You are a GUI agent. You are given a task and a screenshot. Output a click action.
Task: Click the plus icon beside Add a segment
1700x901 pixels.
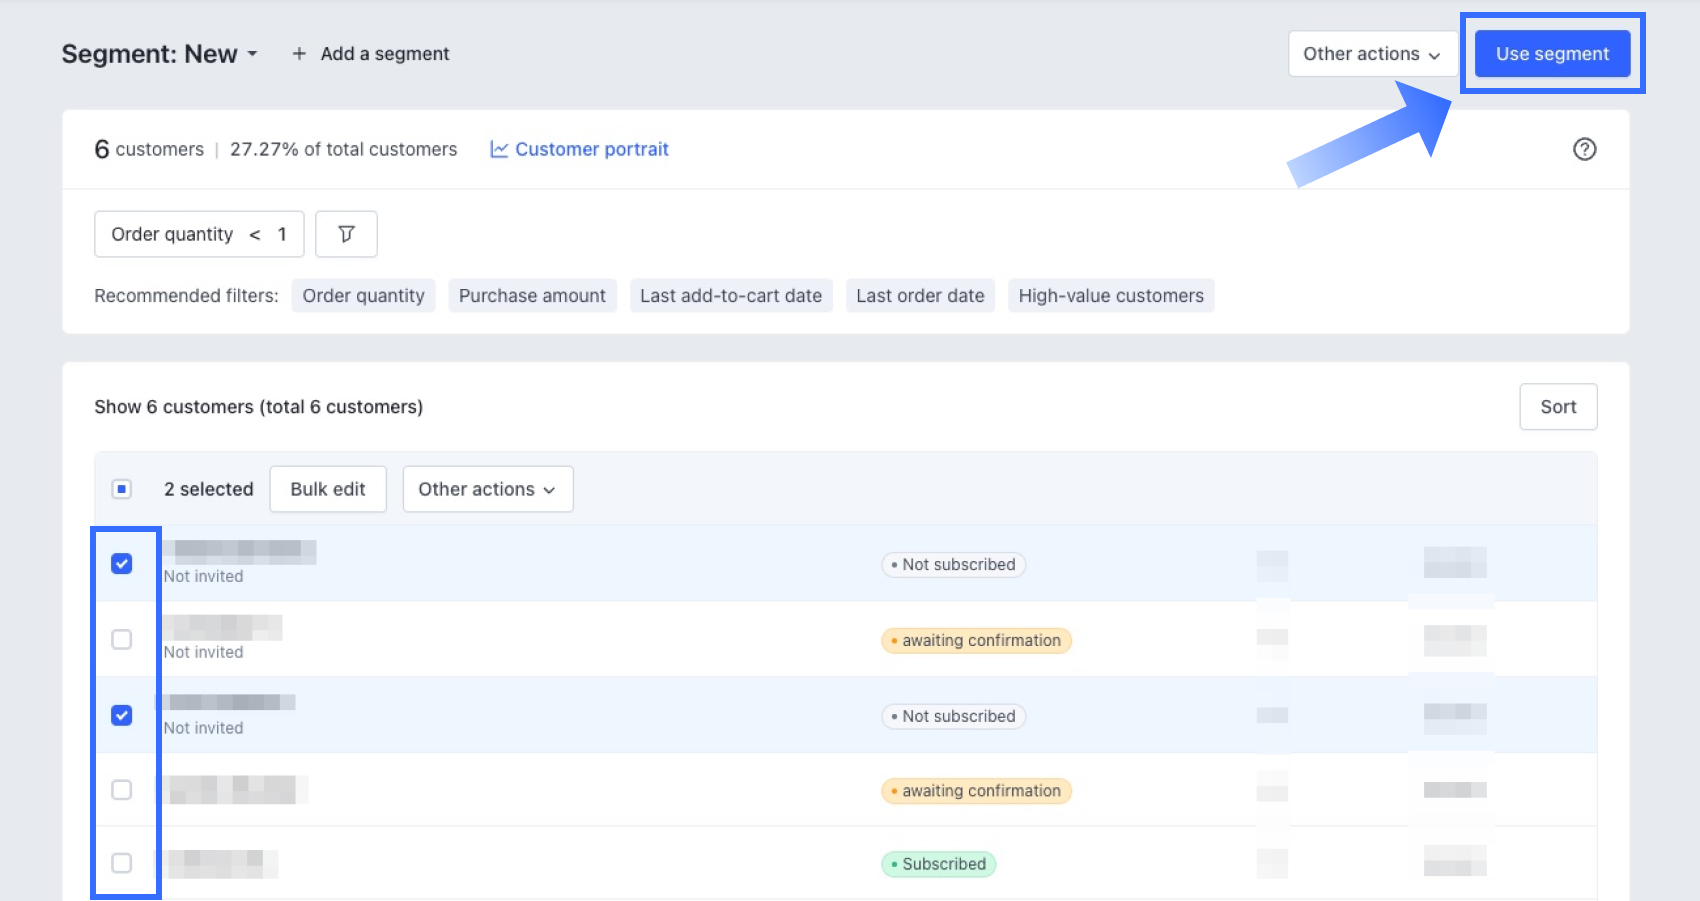point(299,54)
